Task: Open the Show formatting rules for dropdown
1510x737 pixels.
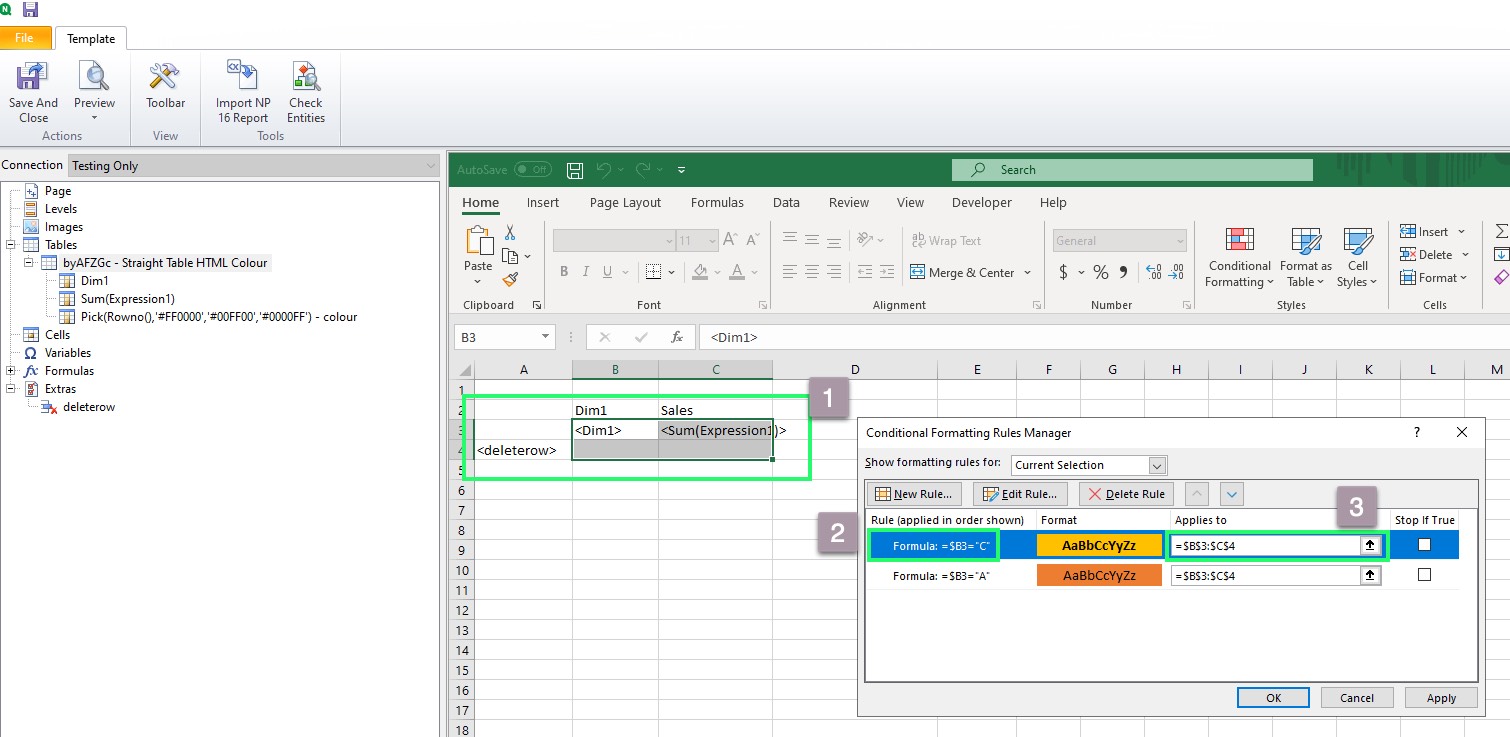Action: 1089,465
